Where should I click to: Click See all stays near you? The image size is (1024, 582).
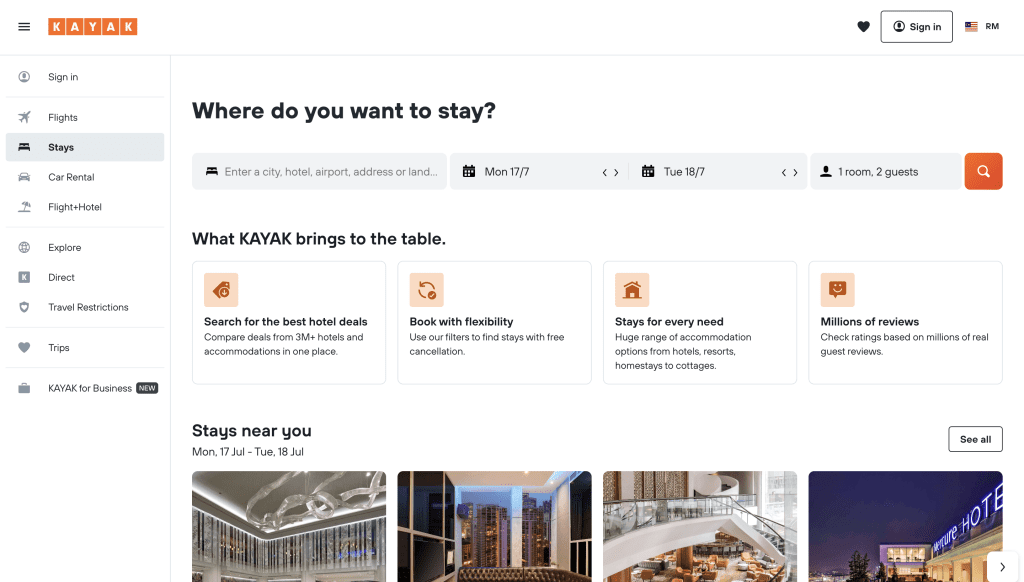click(975, 439)
